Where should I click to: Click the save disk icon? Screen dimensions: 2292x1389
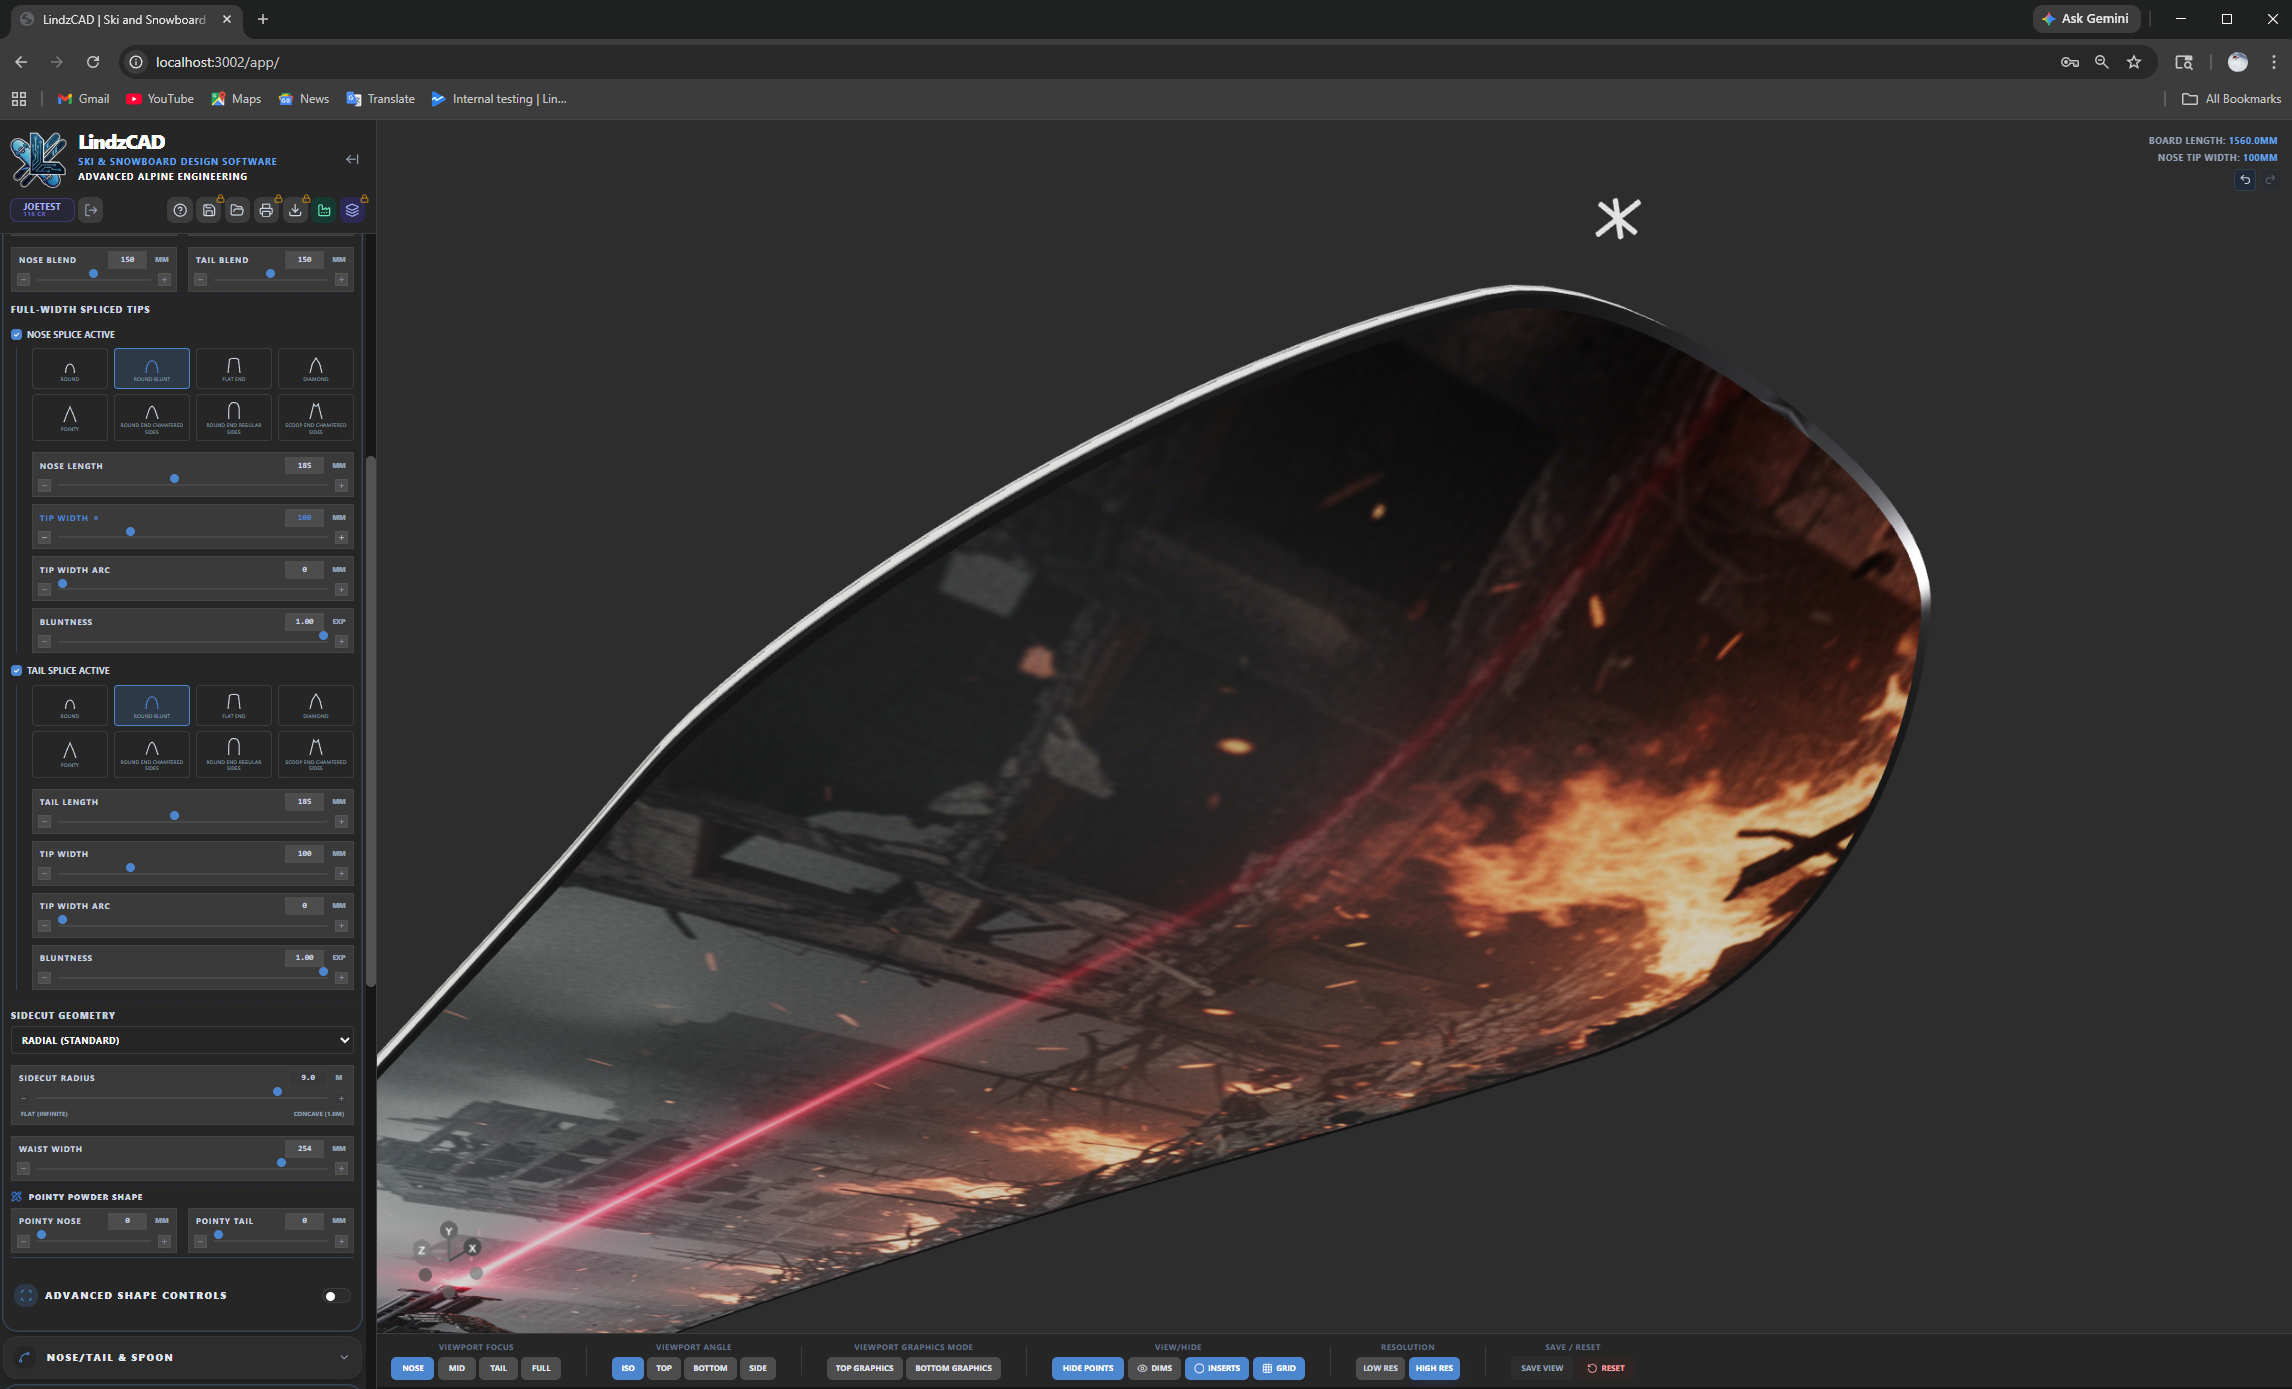[x=209, y=210]
